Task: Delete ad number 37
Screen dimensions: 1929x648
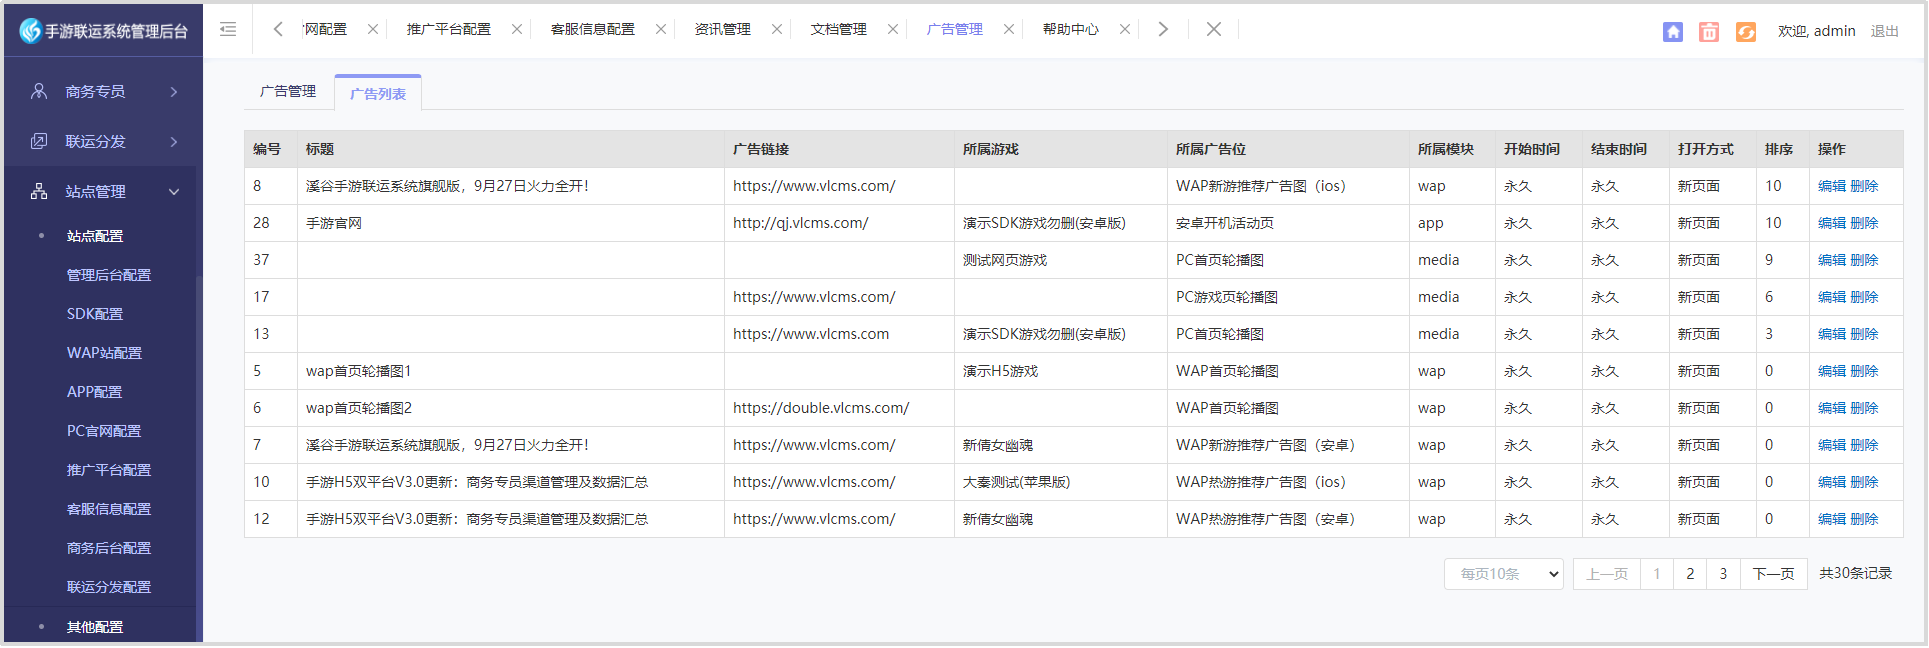Action: [1864, 260]
